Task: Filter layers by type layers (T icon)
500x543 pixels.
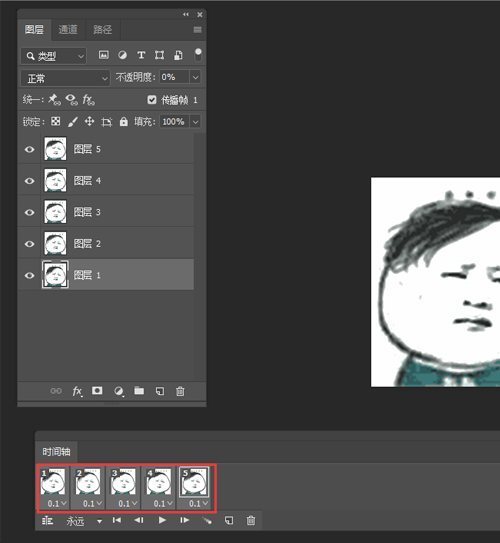Action: coord(141,55)
